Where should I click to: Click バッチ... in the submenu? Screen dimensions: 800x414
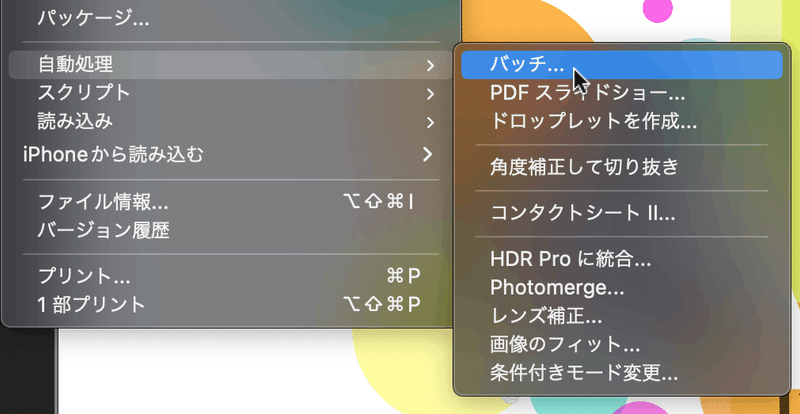(621, 65)
